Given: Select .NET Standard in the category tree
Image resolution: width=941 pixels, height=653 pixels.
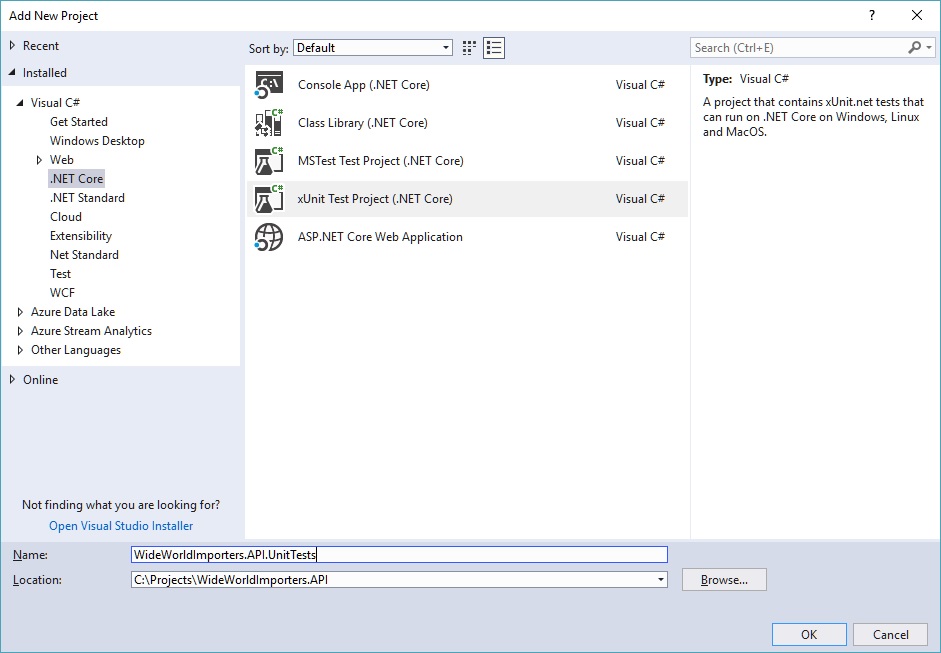Looking at the screenshot, I should (x=87, y=198).
